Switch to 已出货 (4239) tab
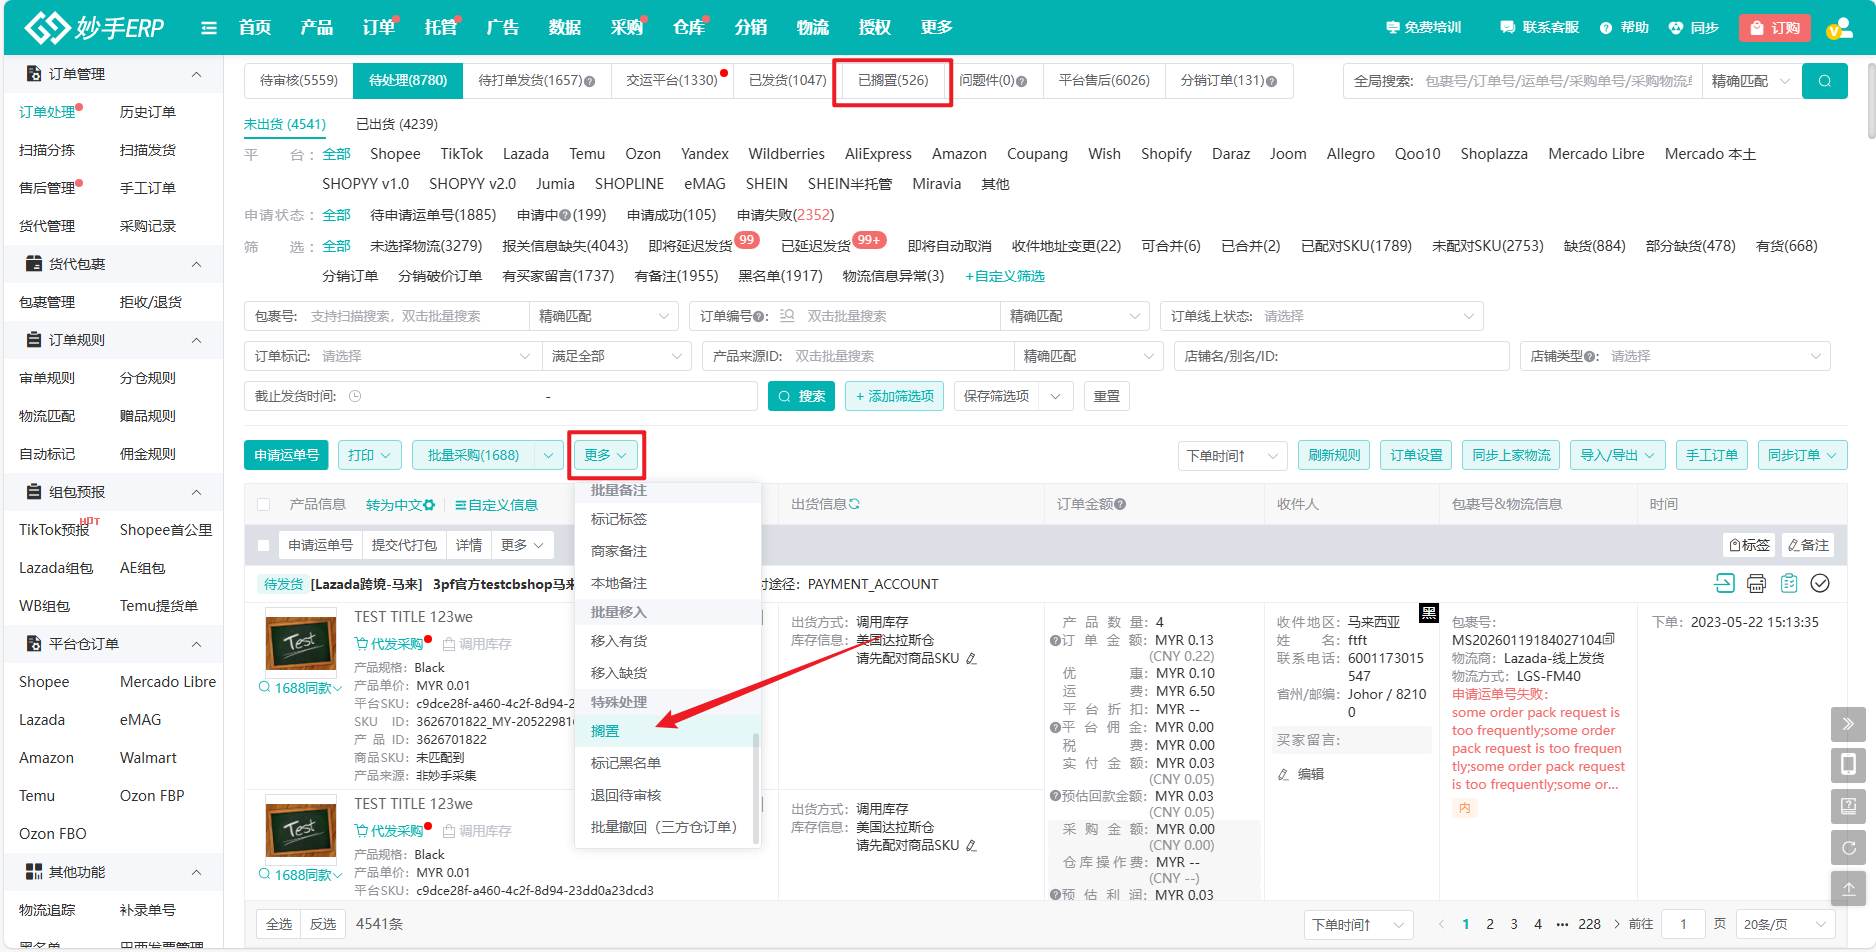Image resolution: width=1876 pixels, height=952 pixels. 397,124
